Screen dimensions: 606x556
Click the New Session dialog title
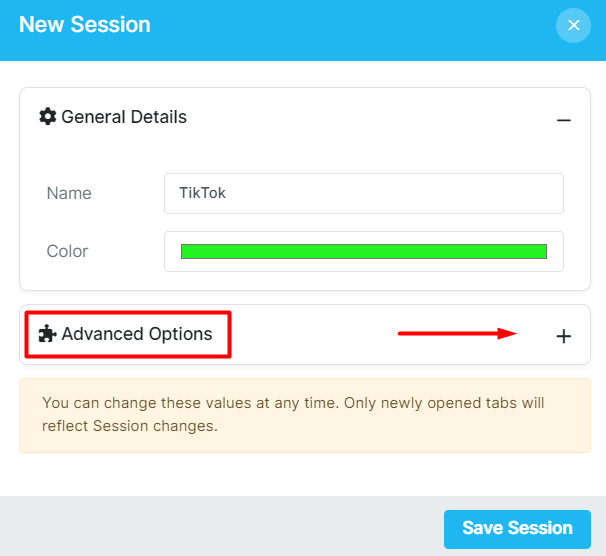click(x=85, y=25)
